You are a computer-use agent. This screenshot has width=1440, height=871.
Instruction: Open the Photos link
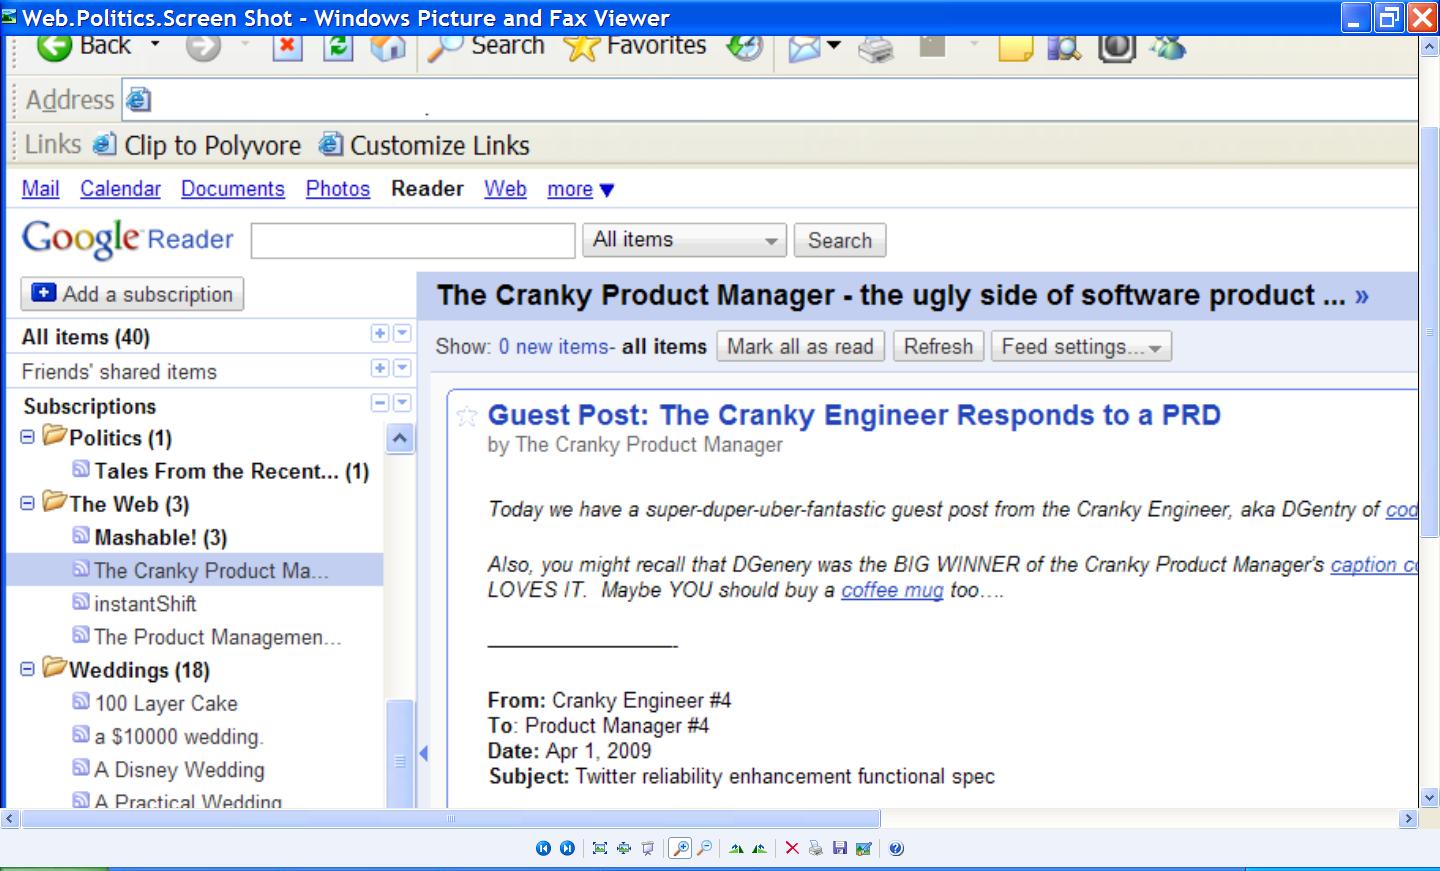[338, 189]
